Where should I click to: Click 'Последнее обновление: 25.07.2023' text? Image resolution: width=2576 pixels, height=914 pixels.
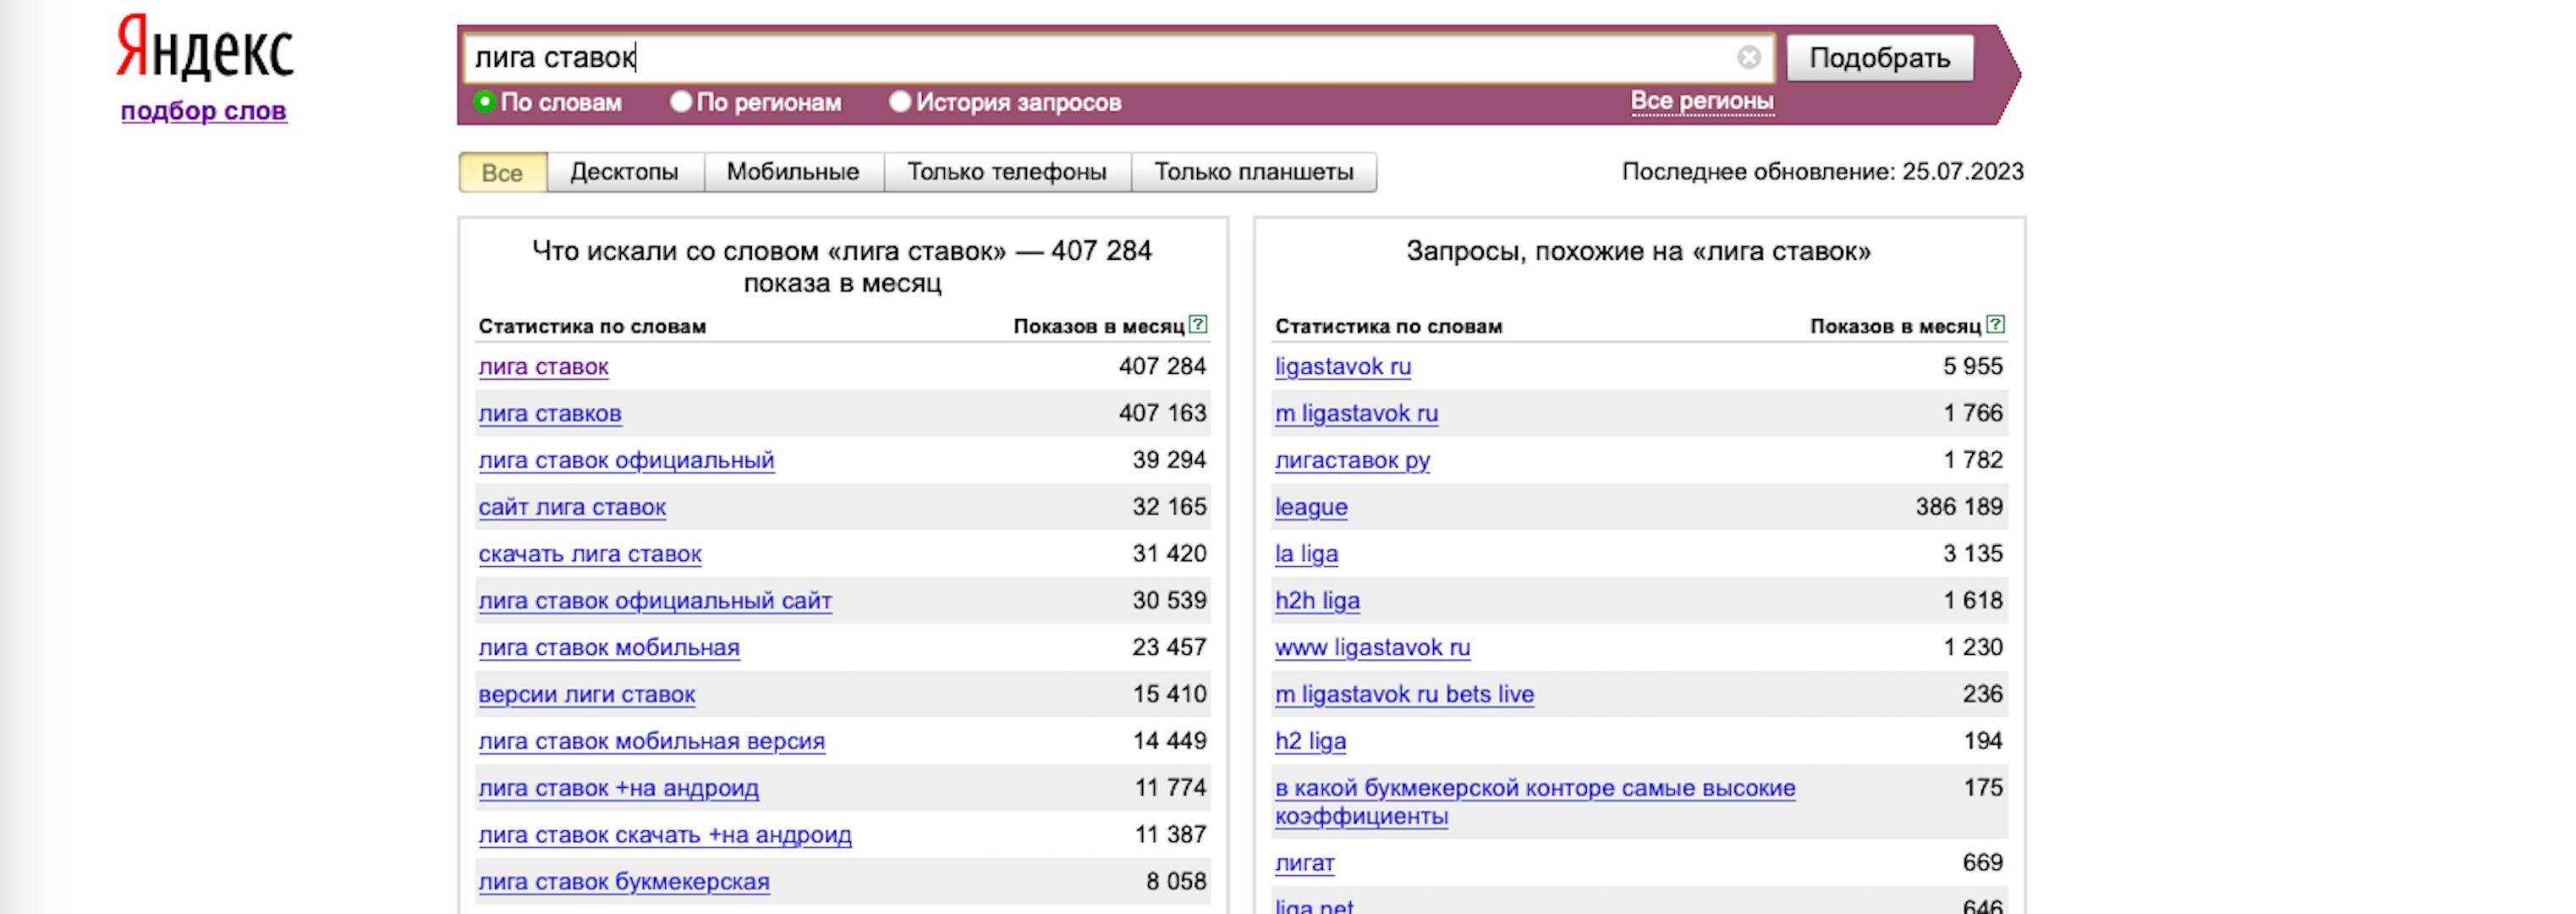click(1822, 172)
